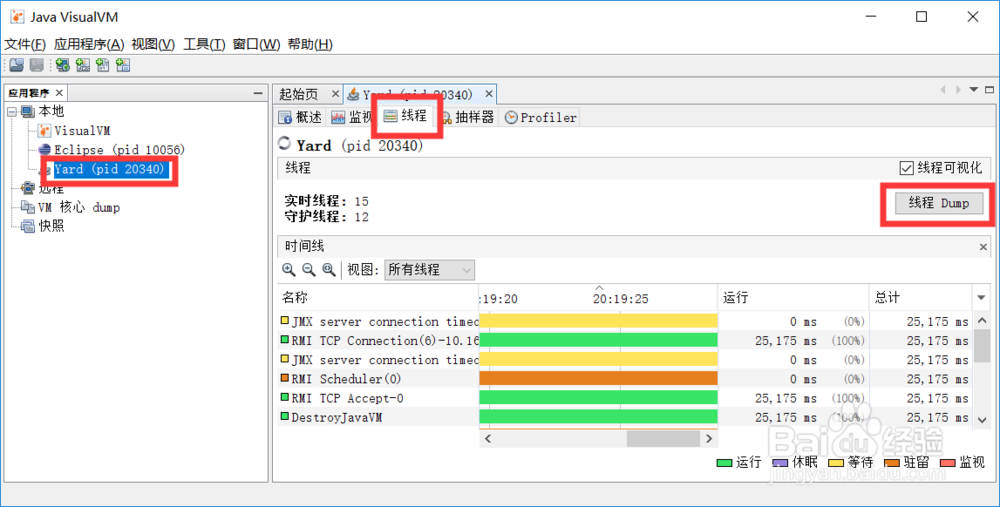Viewport: 1000px width, 507px height.
Task: Click the maximize document window icon
Action: (989, 90)
